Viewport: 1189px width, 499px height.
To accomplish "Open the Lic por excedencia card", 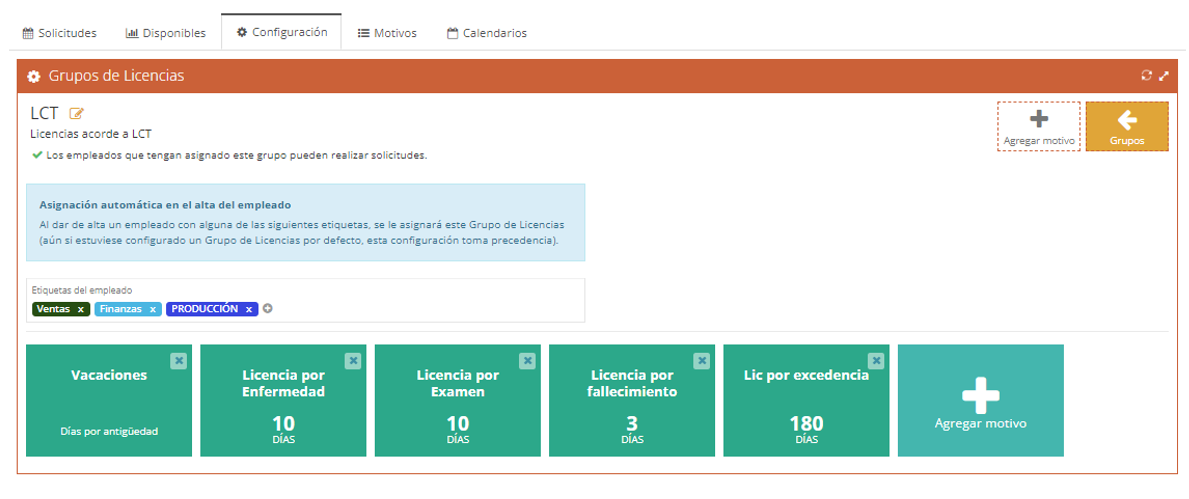I will pyautogui.click(x=806, y=400).
